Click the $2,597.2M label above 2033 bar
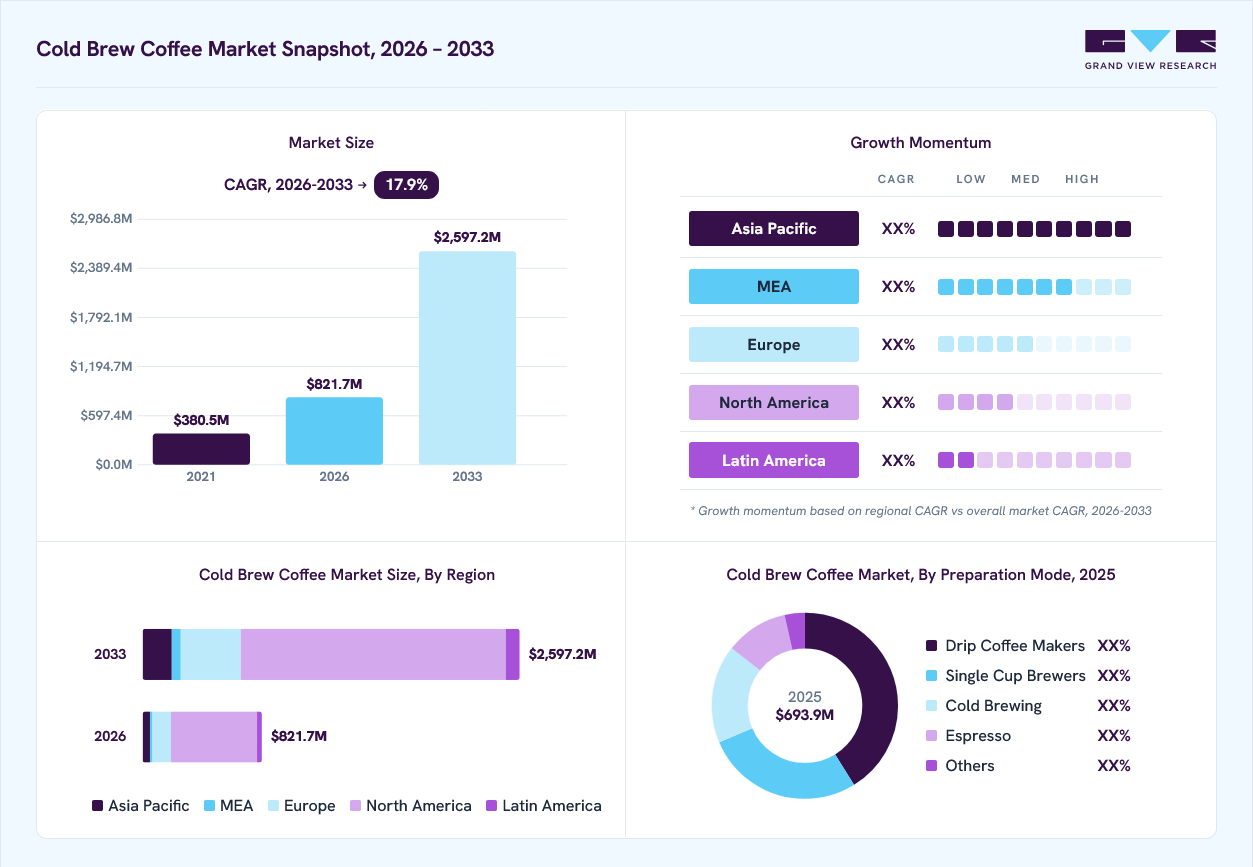 click(467, 237)
